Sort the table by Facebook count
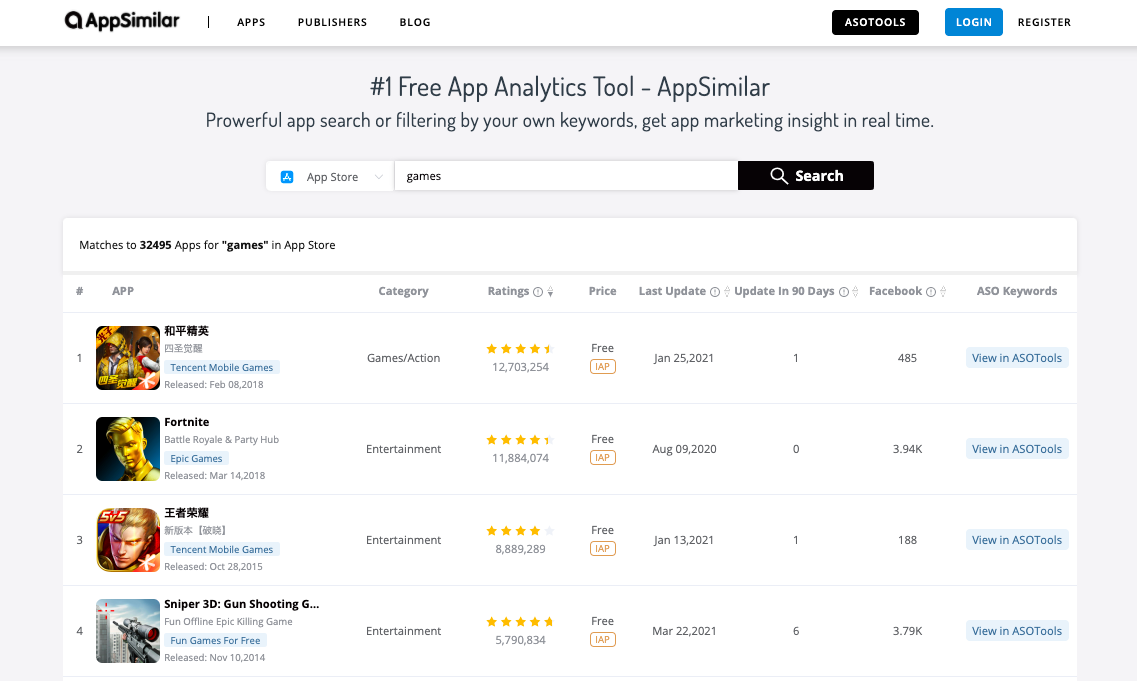This screenshot has width=1137, height=681. click(943, 292)
